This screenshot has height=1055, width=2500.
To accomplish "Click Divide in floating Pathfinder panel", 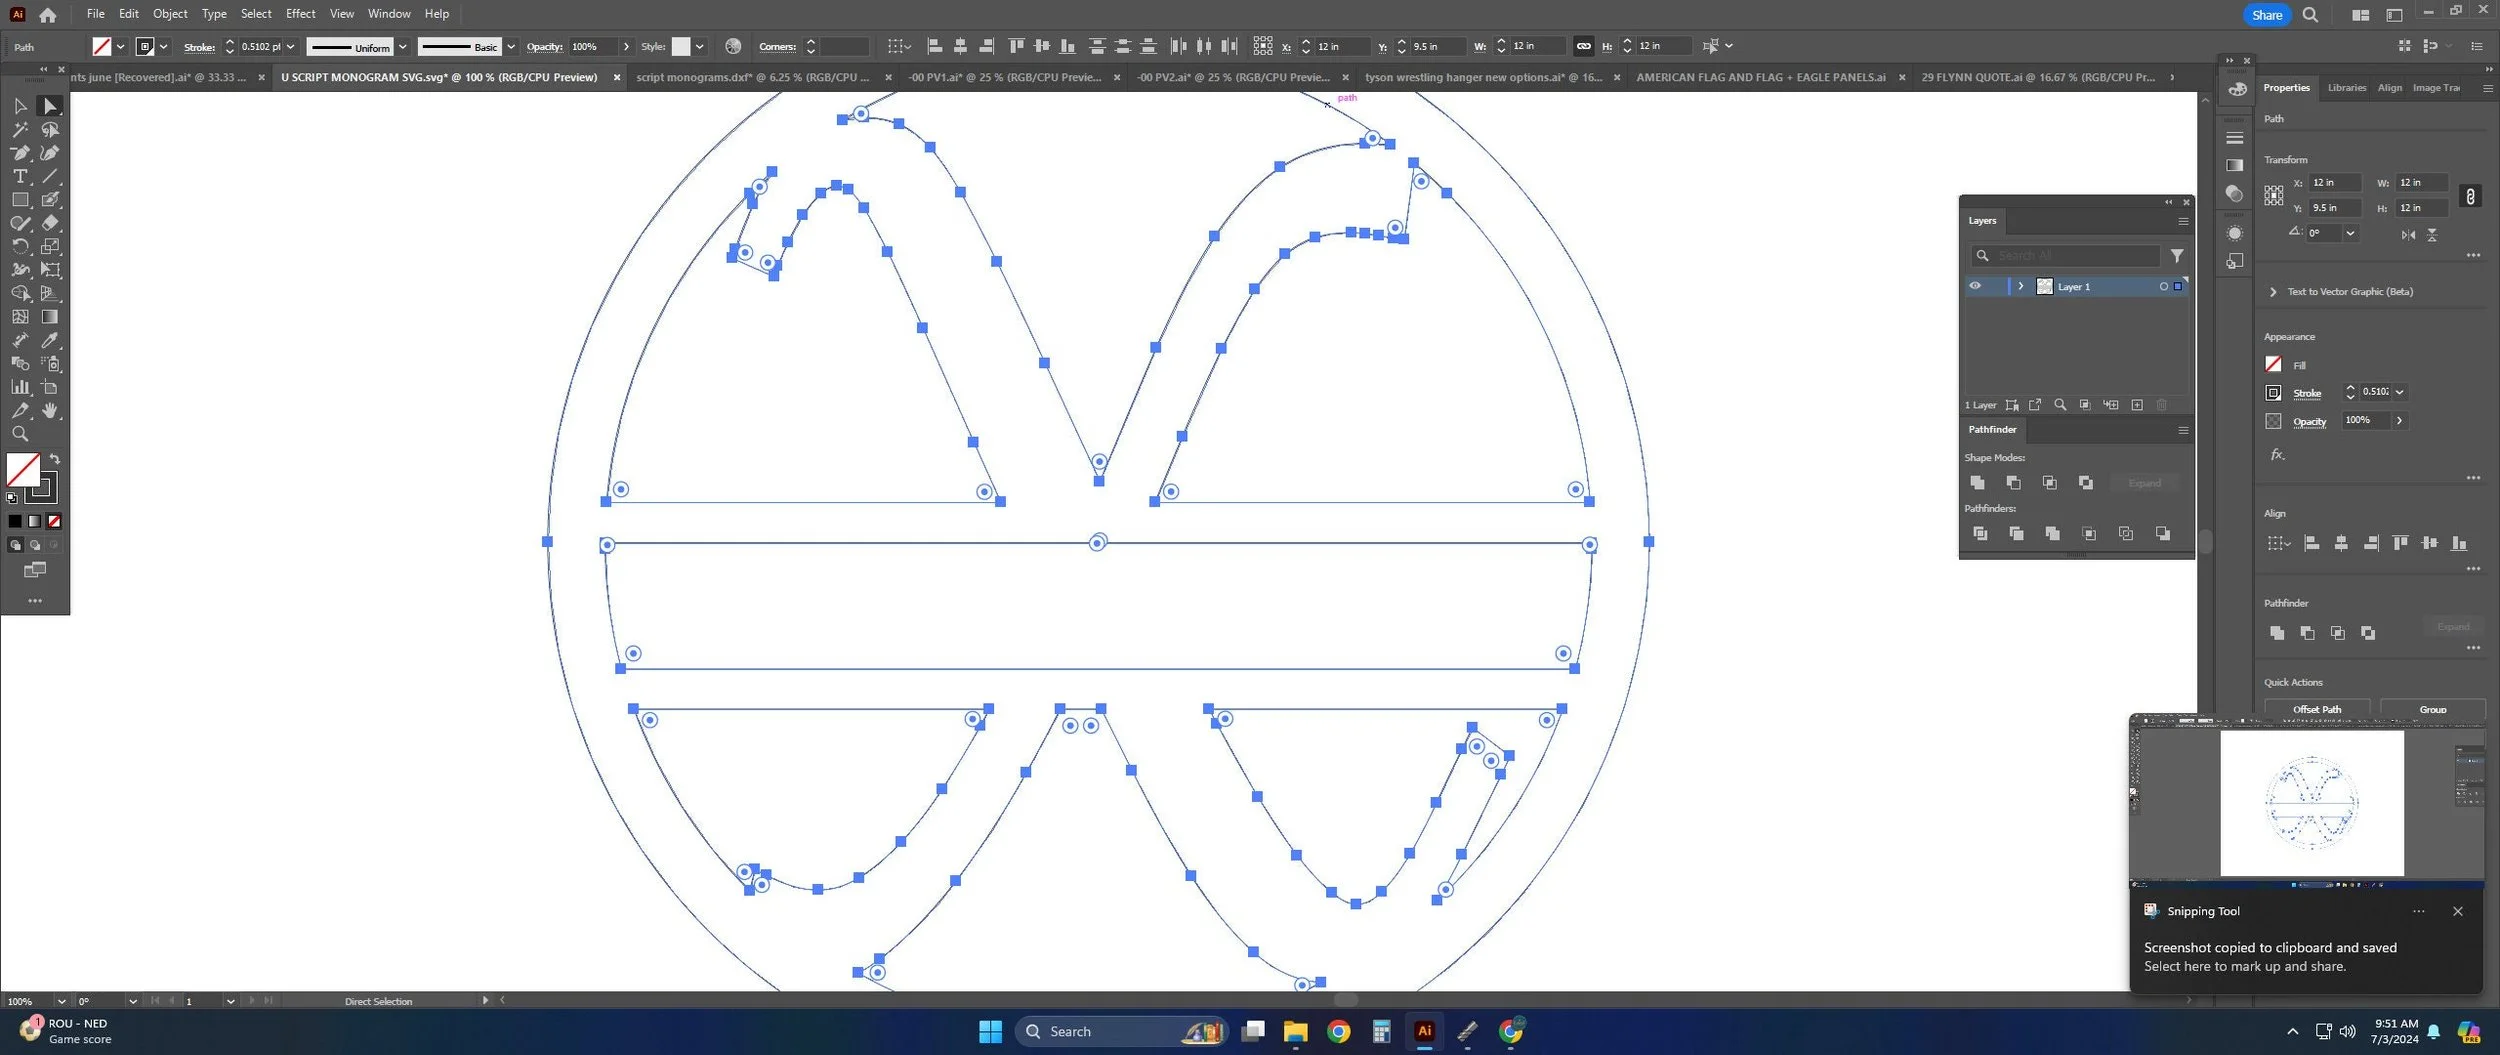I will point(1980,534).
